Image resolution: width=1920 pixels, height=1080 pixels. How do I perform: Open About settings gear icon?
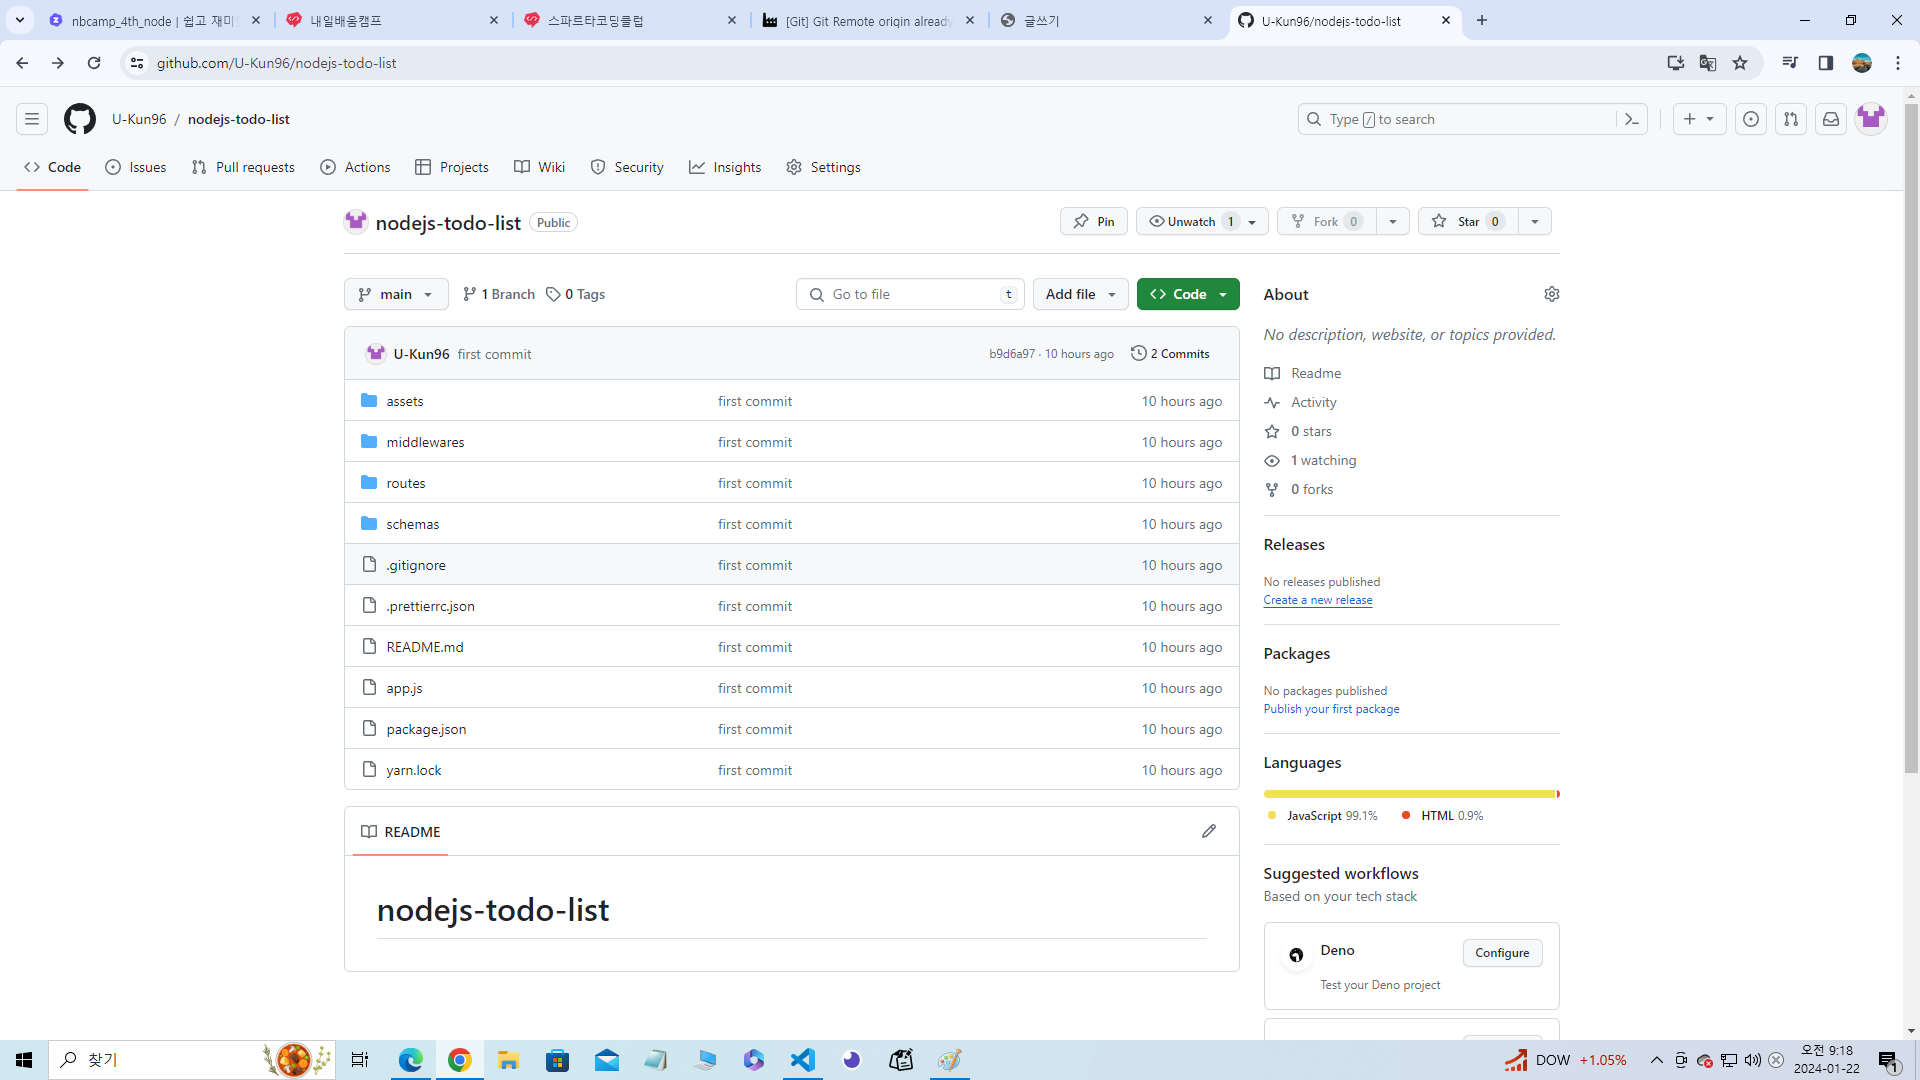(x=1552, y=294)
